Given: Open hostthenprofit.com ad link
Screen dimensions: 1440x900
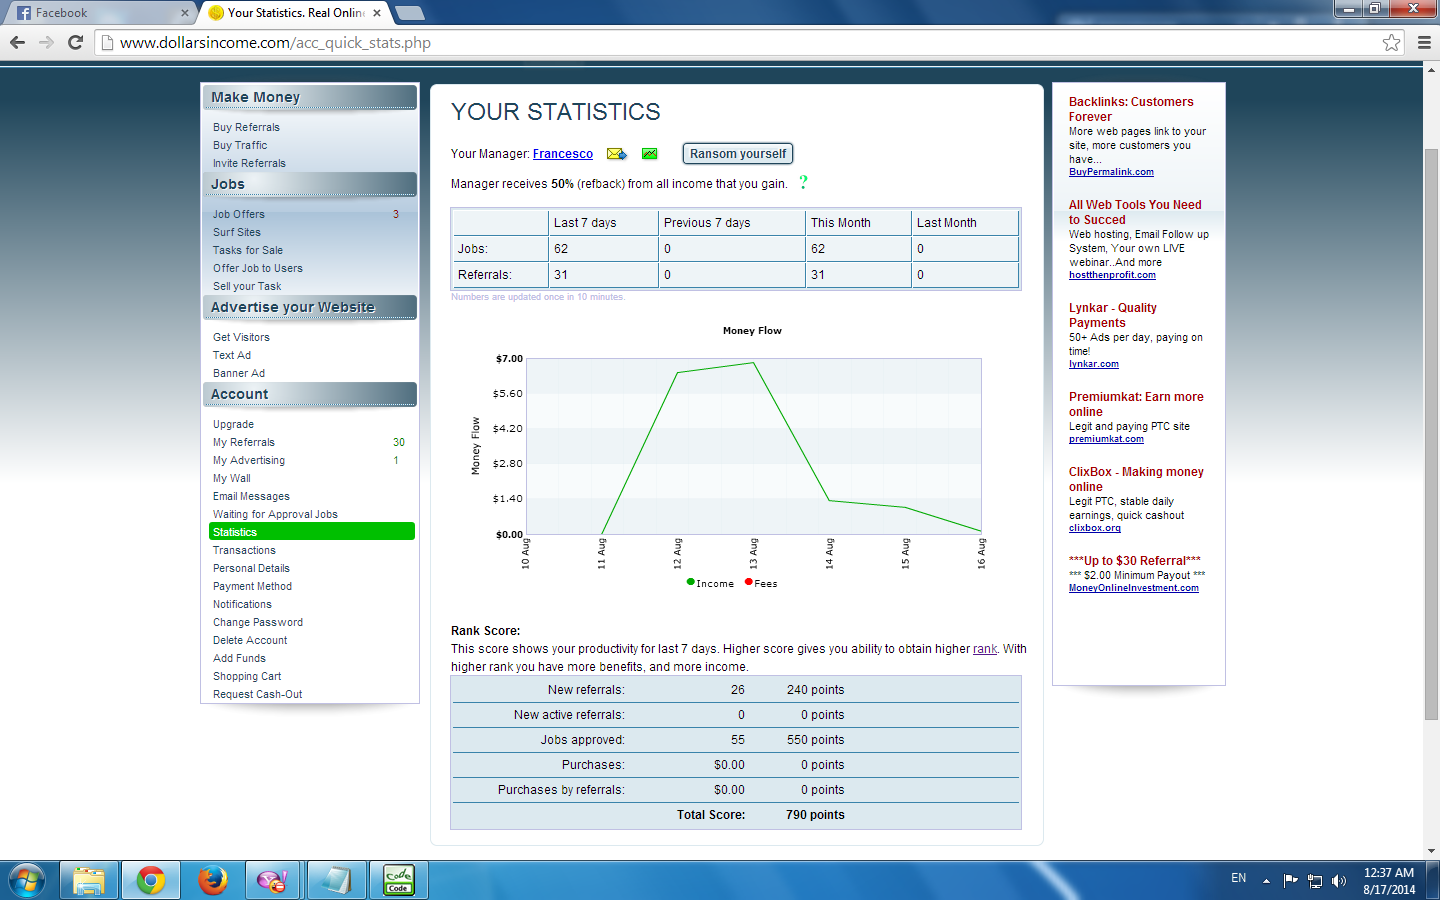Looking at the screenshot, I should (x=1112, y=275).
